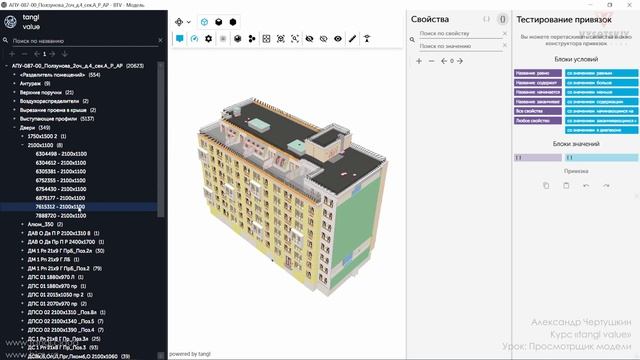Click the fit-object-to-frame icon
The width and height of the screenshot is (640, 360).
pyautogui.click(x=280, y=39)
